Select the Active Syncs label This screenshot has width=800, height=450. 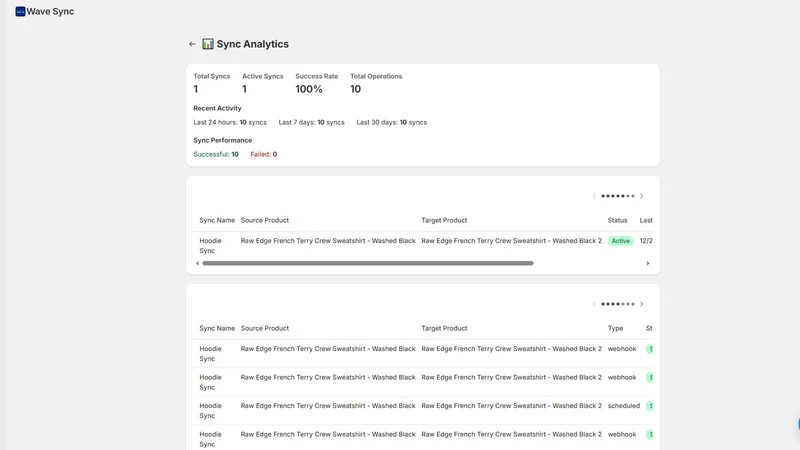point(263,76)
